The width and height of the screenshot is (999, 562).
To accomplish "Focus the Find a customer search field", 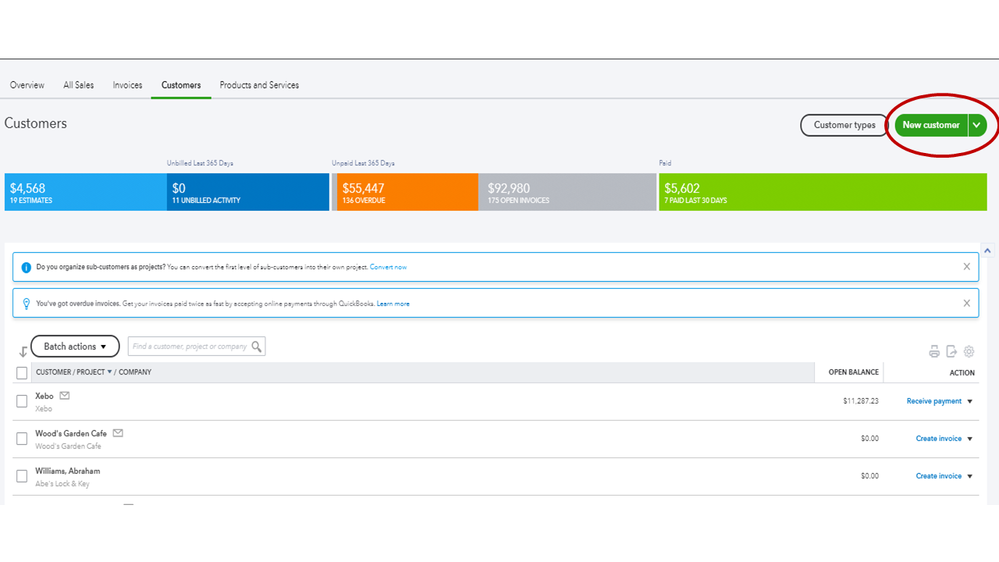I will click(x=188, y=347).
